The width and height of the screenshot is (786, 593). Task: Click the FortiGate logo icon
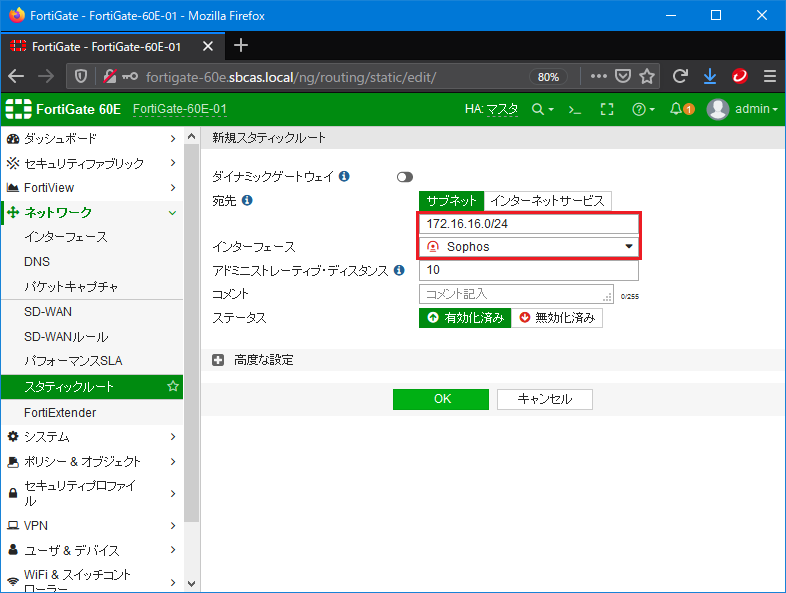click(x=18, y=109)
